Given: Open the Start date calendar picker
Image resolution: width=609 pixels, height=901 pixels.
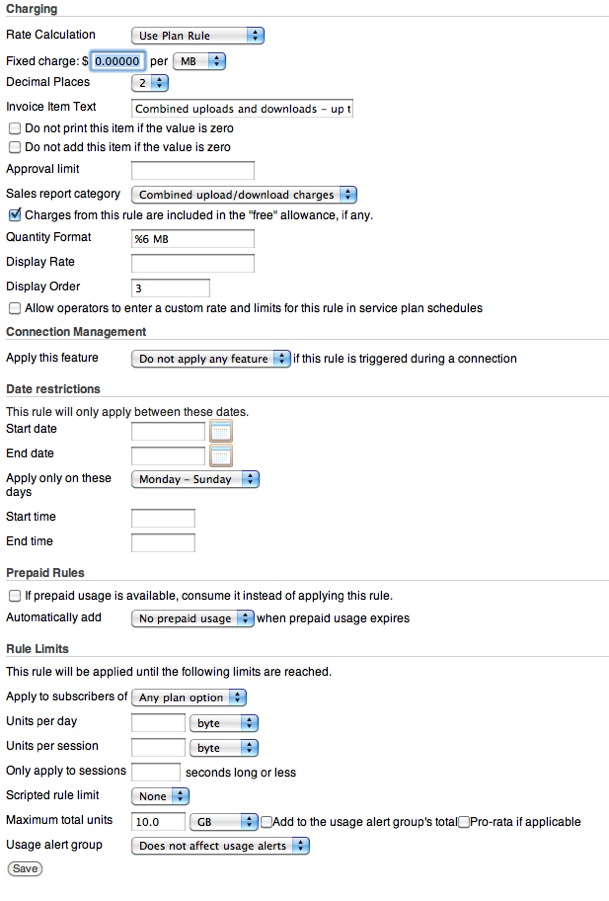Looking at the screenshot, I should coord(220,432).
